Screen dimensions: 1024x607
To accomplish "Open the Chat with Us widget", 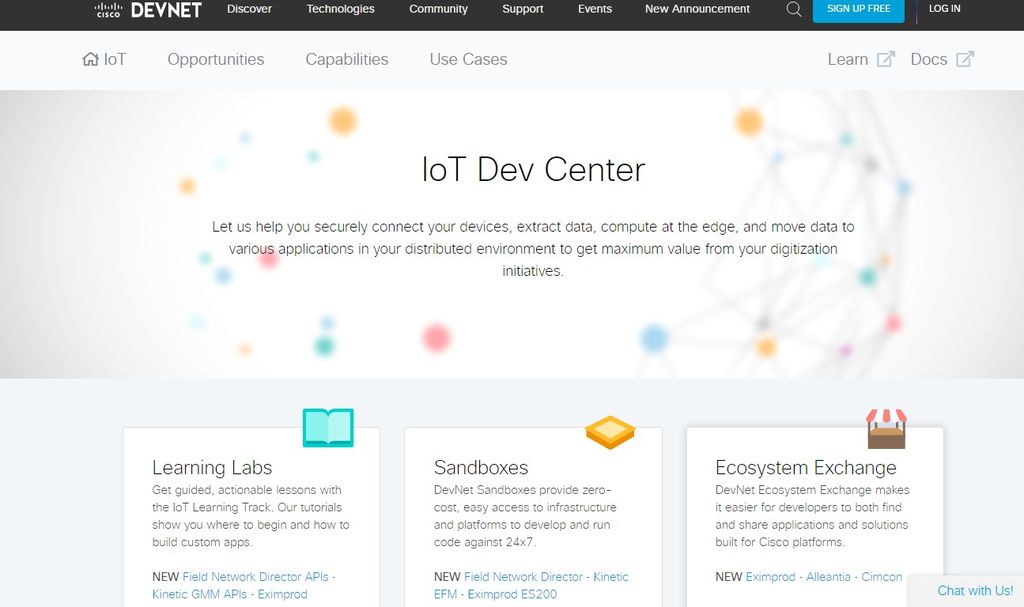I will click(974, 591).
